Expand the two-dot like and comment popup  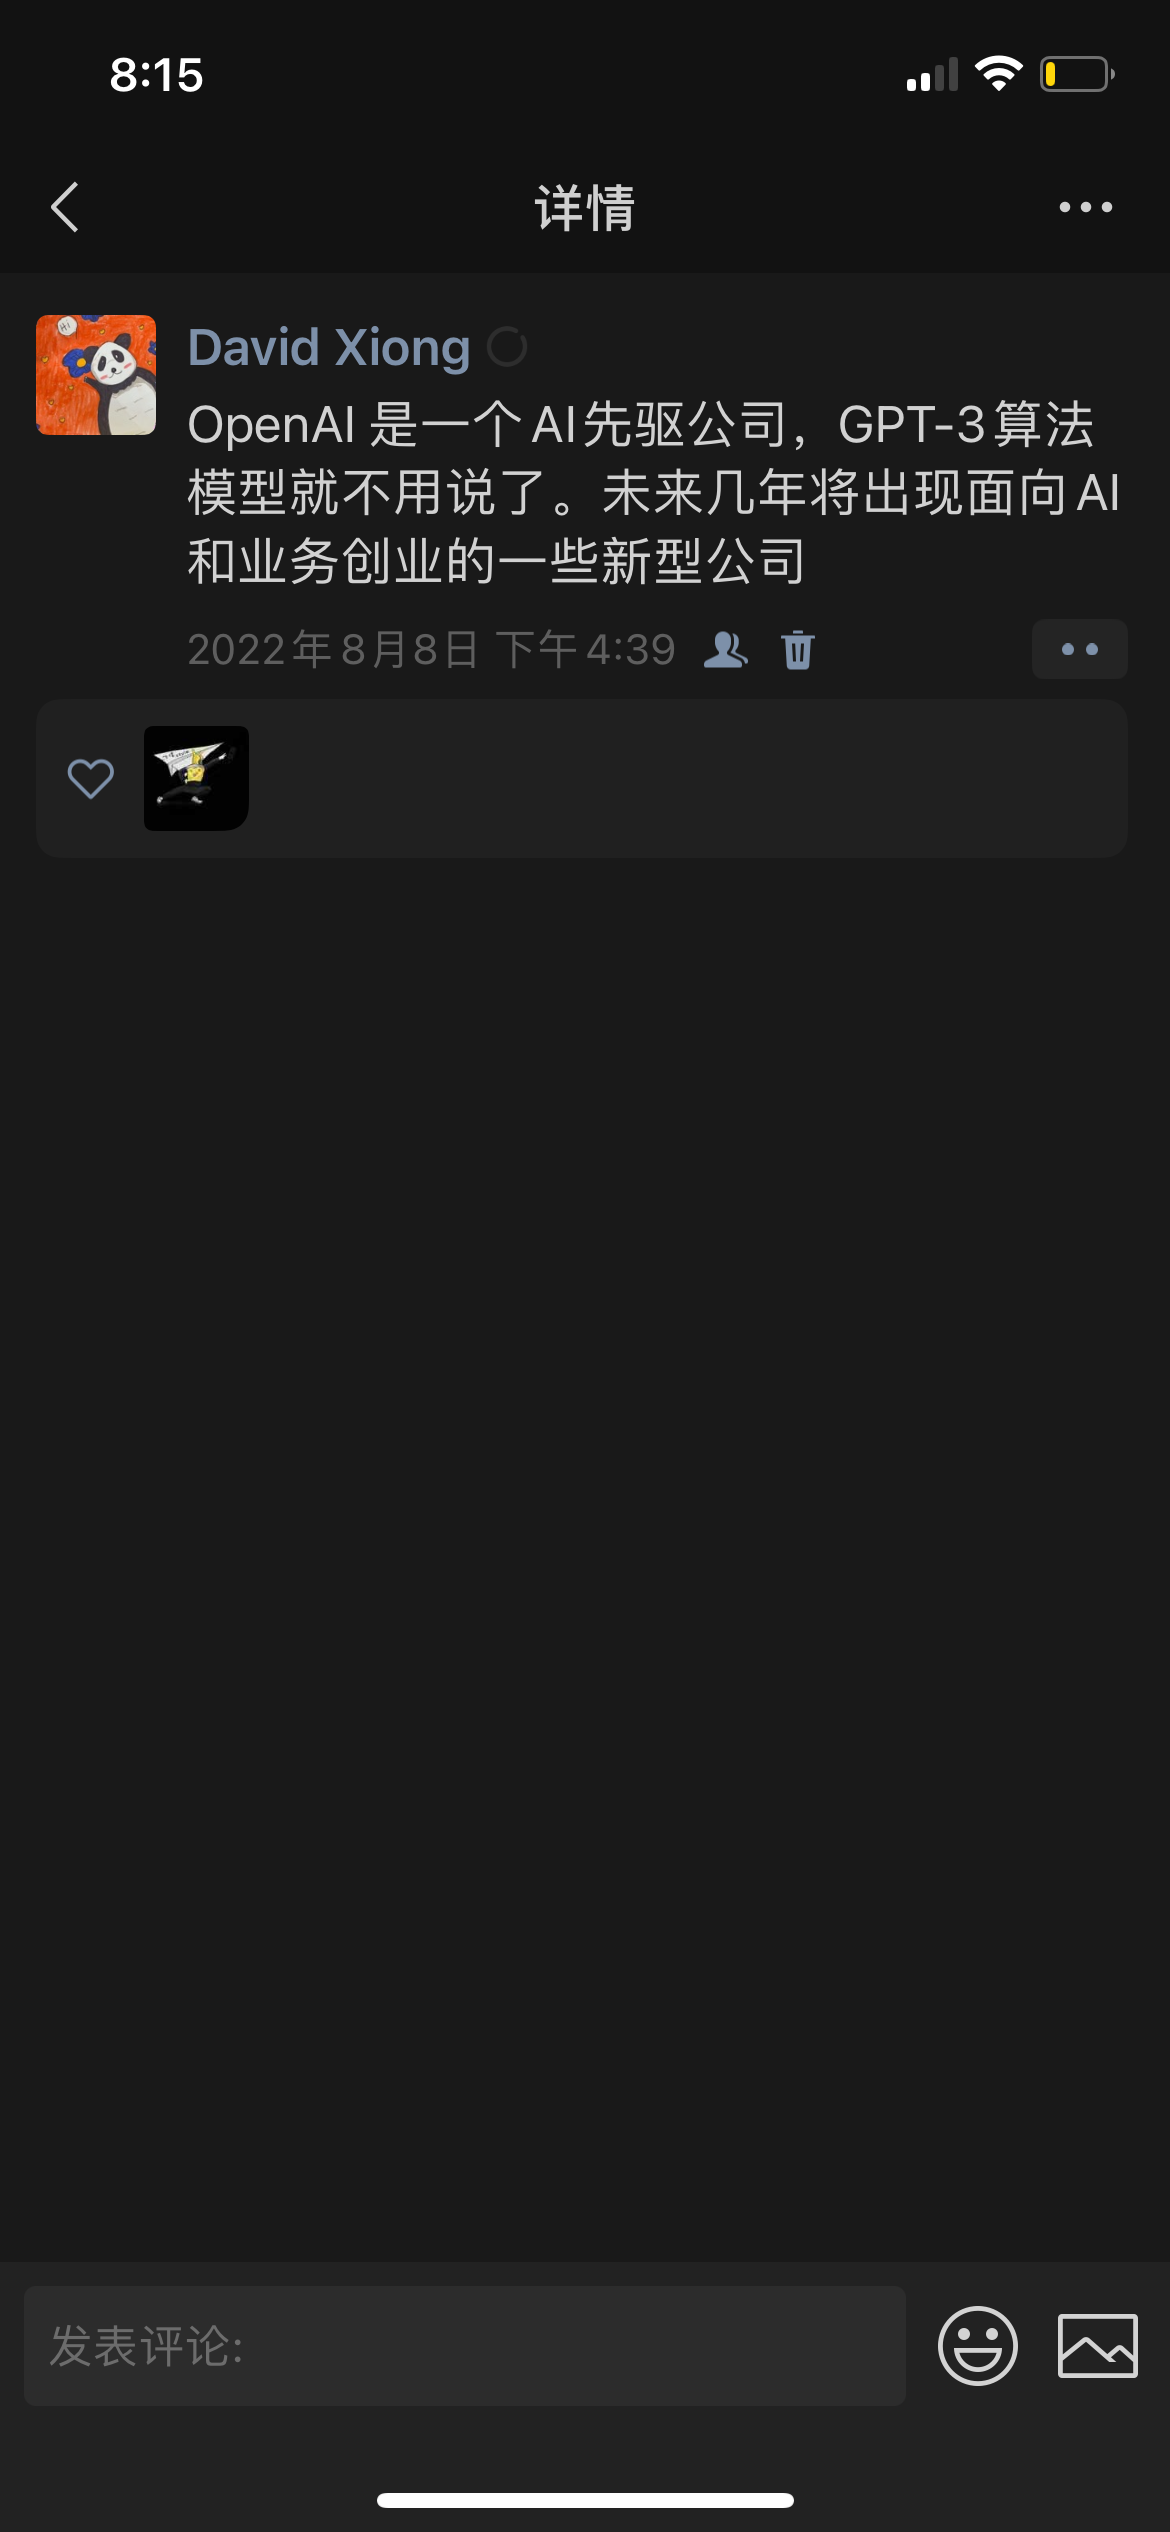[1080, 650]
